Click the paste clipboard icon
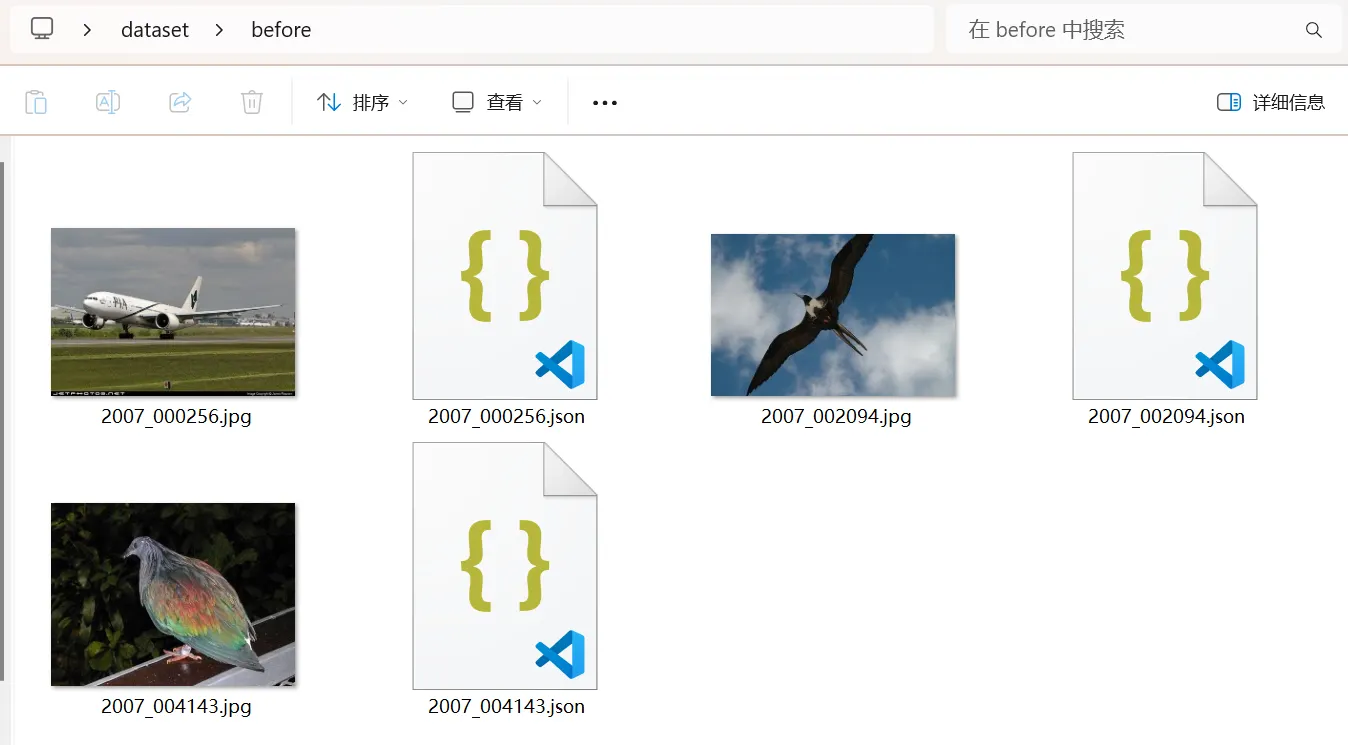This screenshot has width=1348, height=745. pos(36,102)
